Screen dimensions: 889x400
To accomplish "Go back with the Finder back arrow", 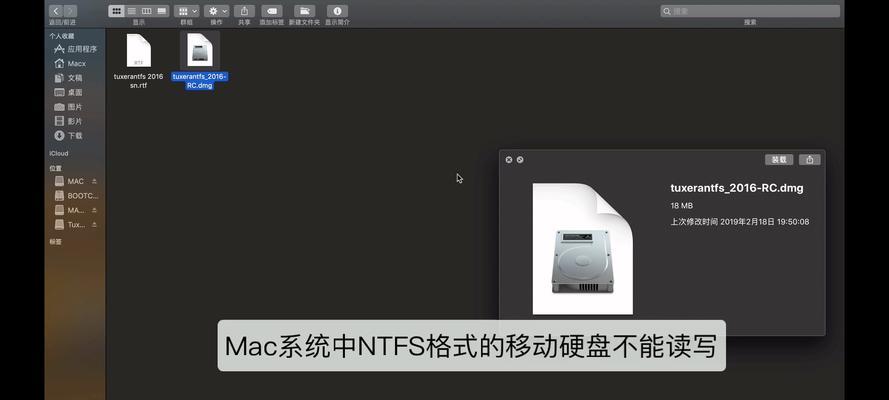I will click(x=56, y=11).
